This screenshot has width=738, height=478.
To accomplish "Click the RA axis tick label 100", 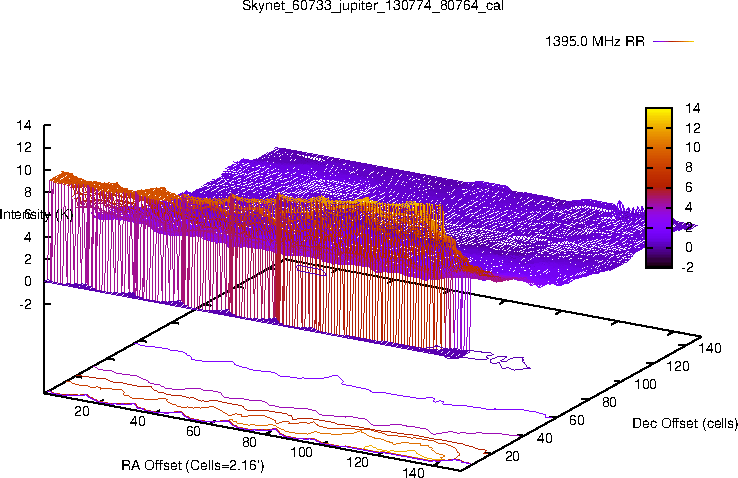I will [301, 452].
